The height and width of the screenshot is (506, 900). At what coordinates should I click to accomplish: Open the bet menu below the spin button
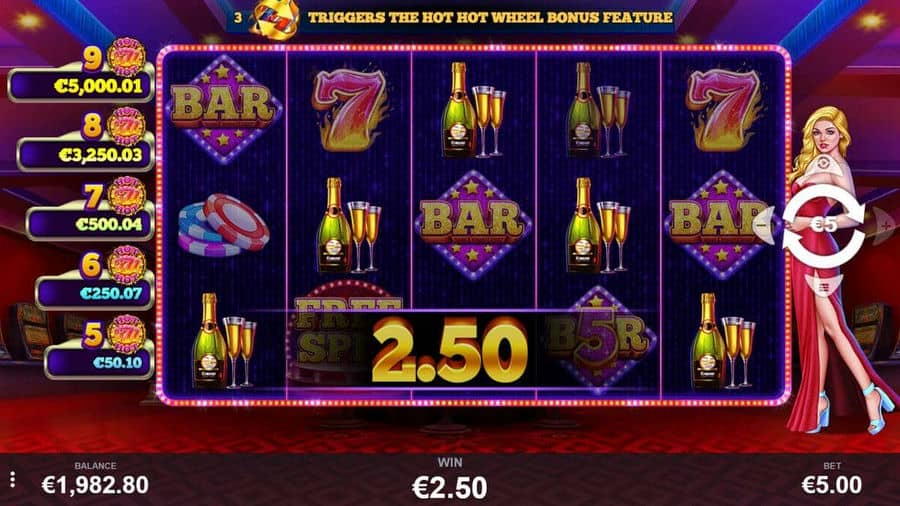pyautogui.click(x=823, y=286)
